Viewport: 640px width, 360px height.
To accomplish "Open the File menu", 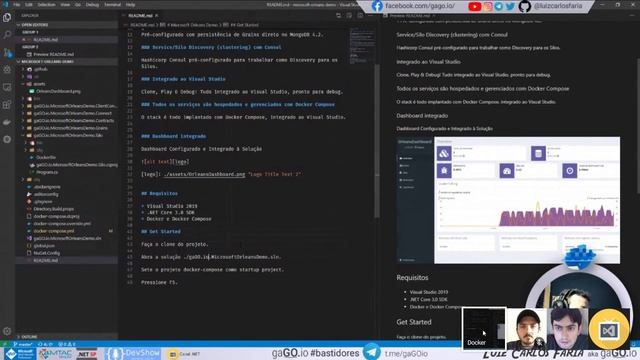I will (x=17, y=4).
